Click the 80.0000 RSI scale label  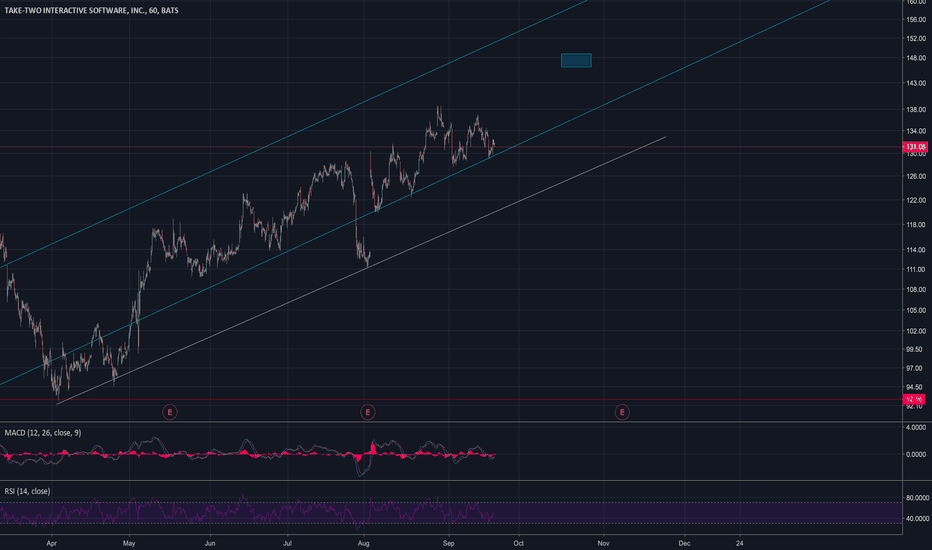(x=918, y=498)
